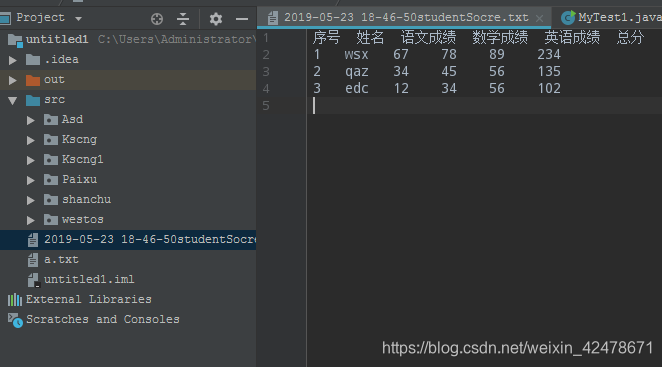Place cursor on empty line 5
662x367 pixels.
pos(484,106)
